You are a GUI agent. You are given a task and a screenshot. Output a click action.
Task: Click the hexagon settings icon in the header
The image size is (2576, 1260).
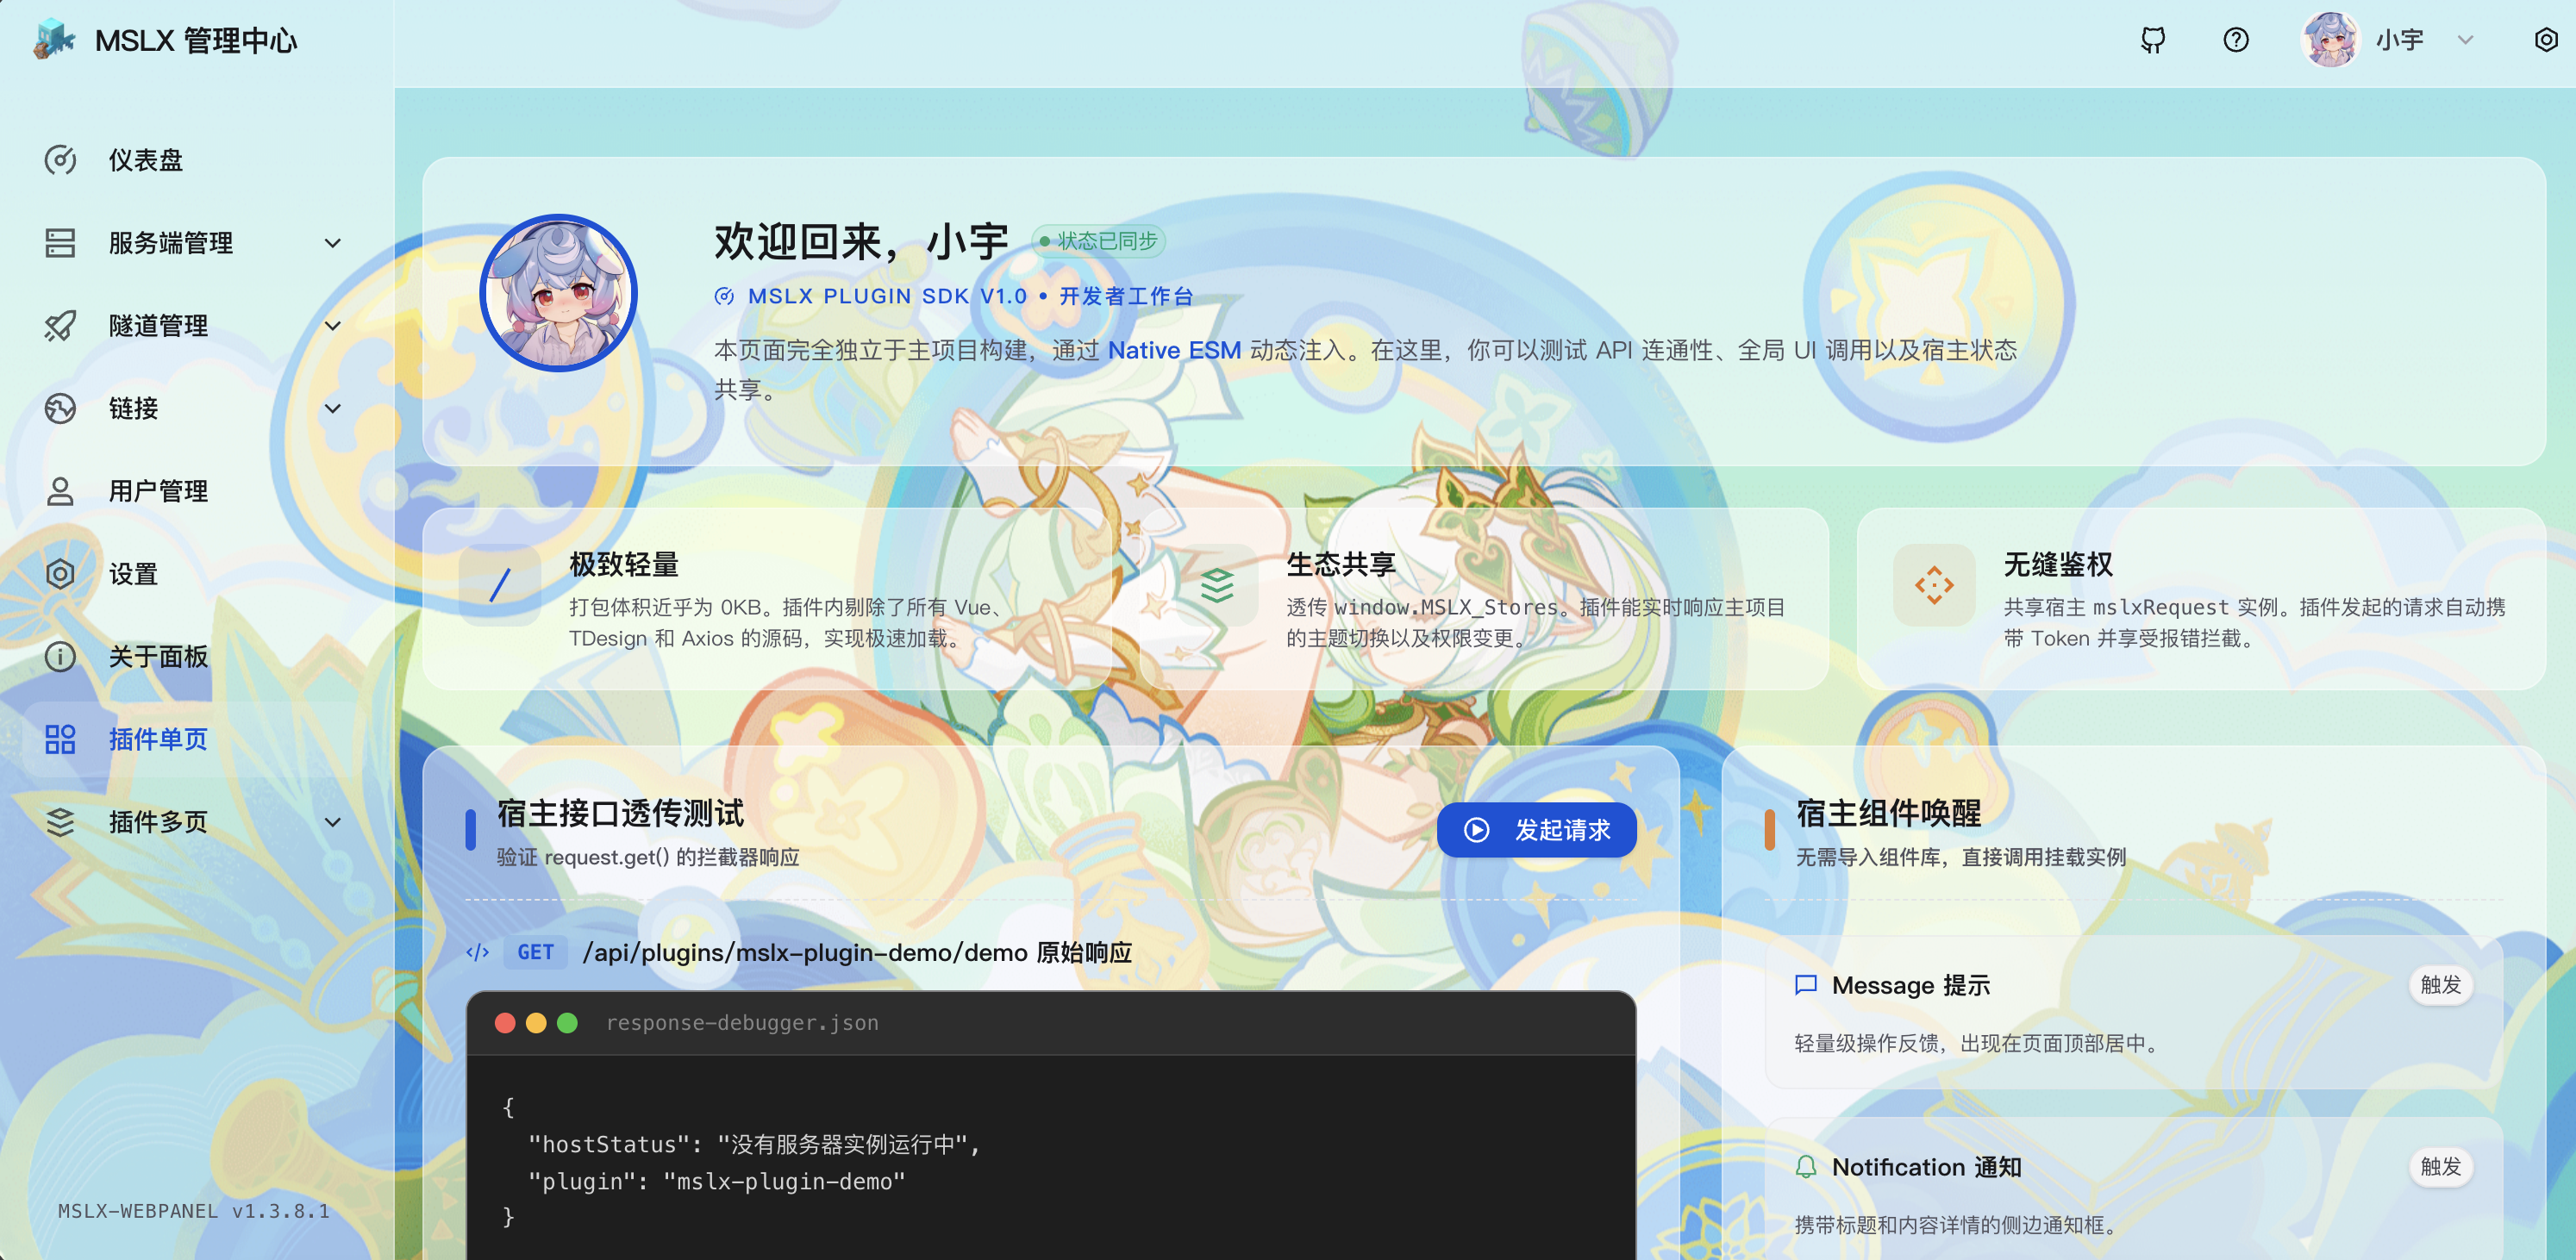(2545, 40)
